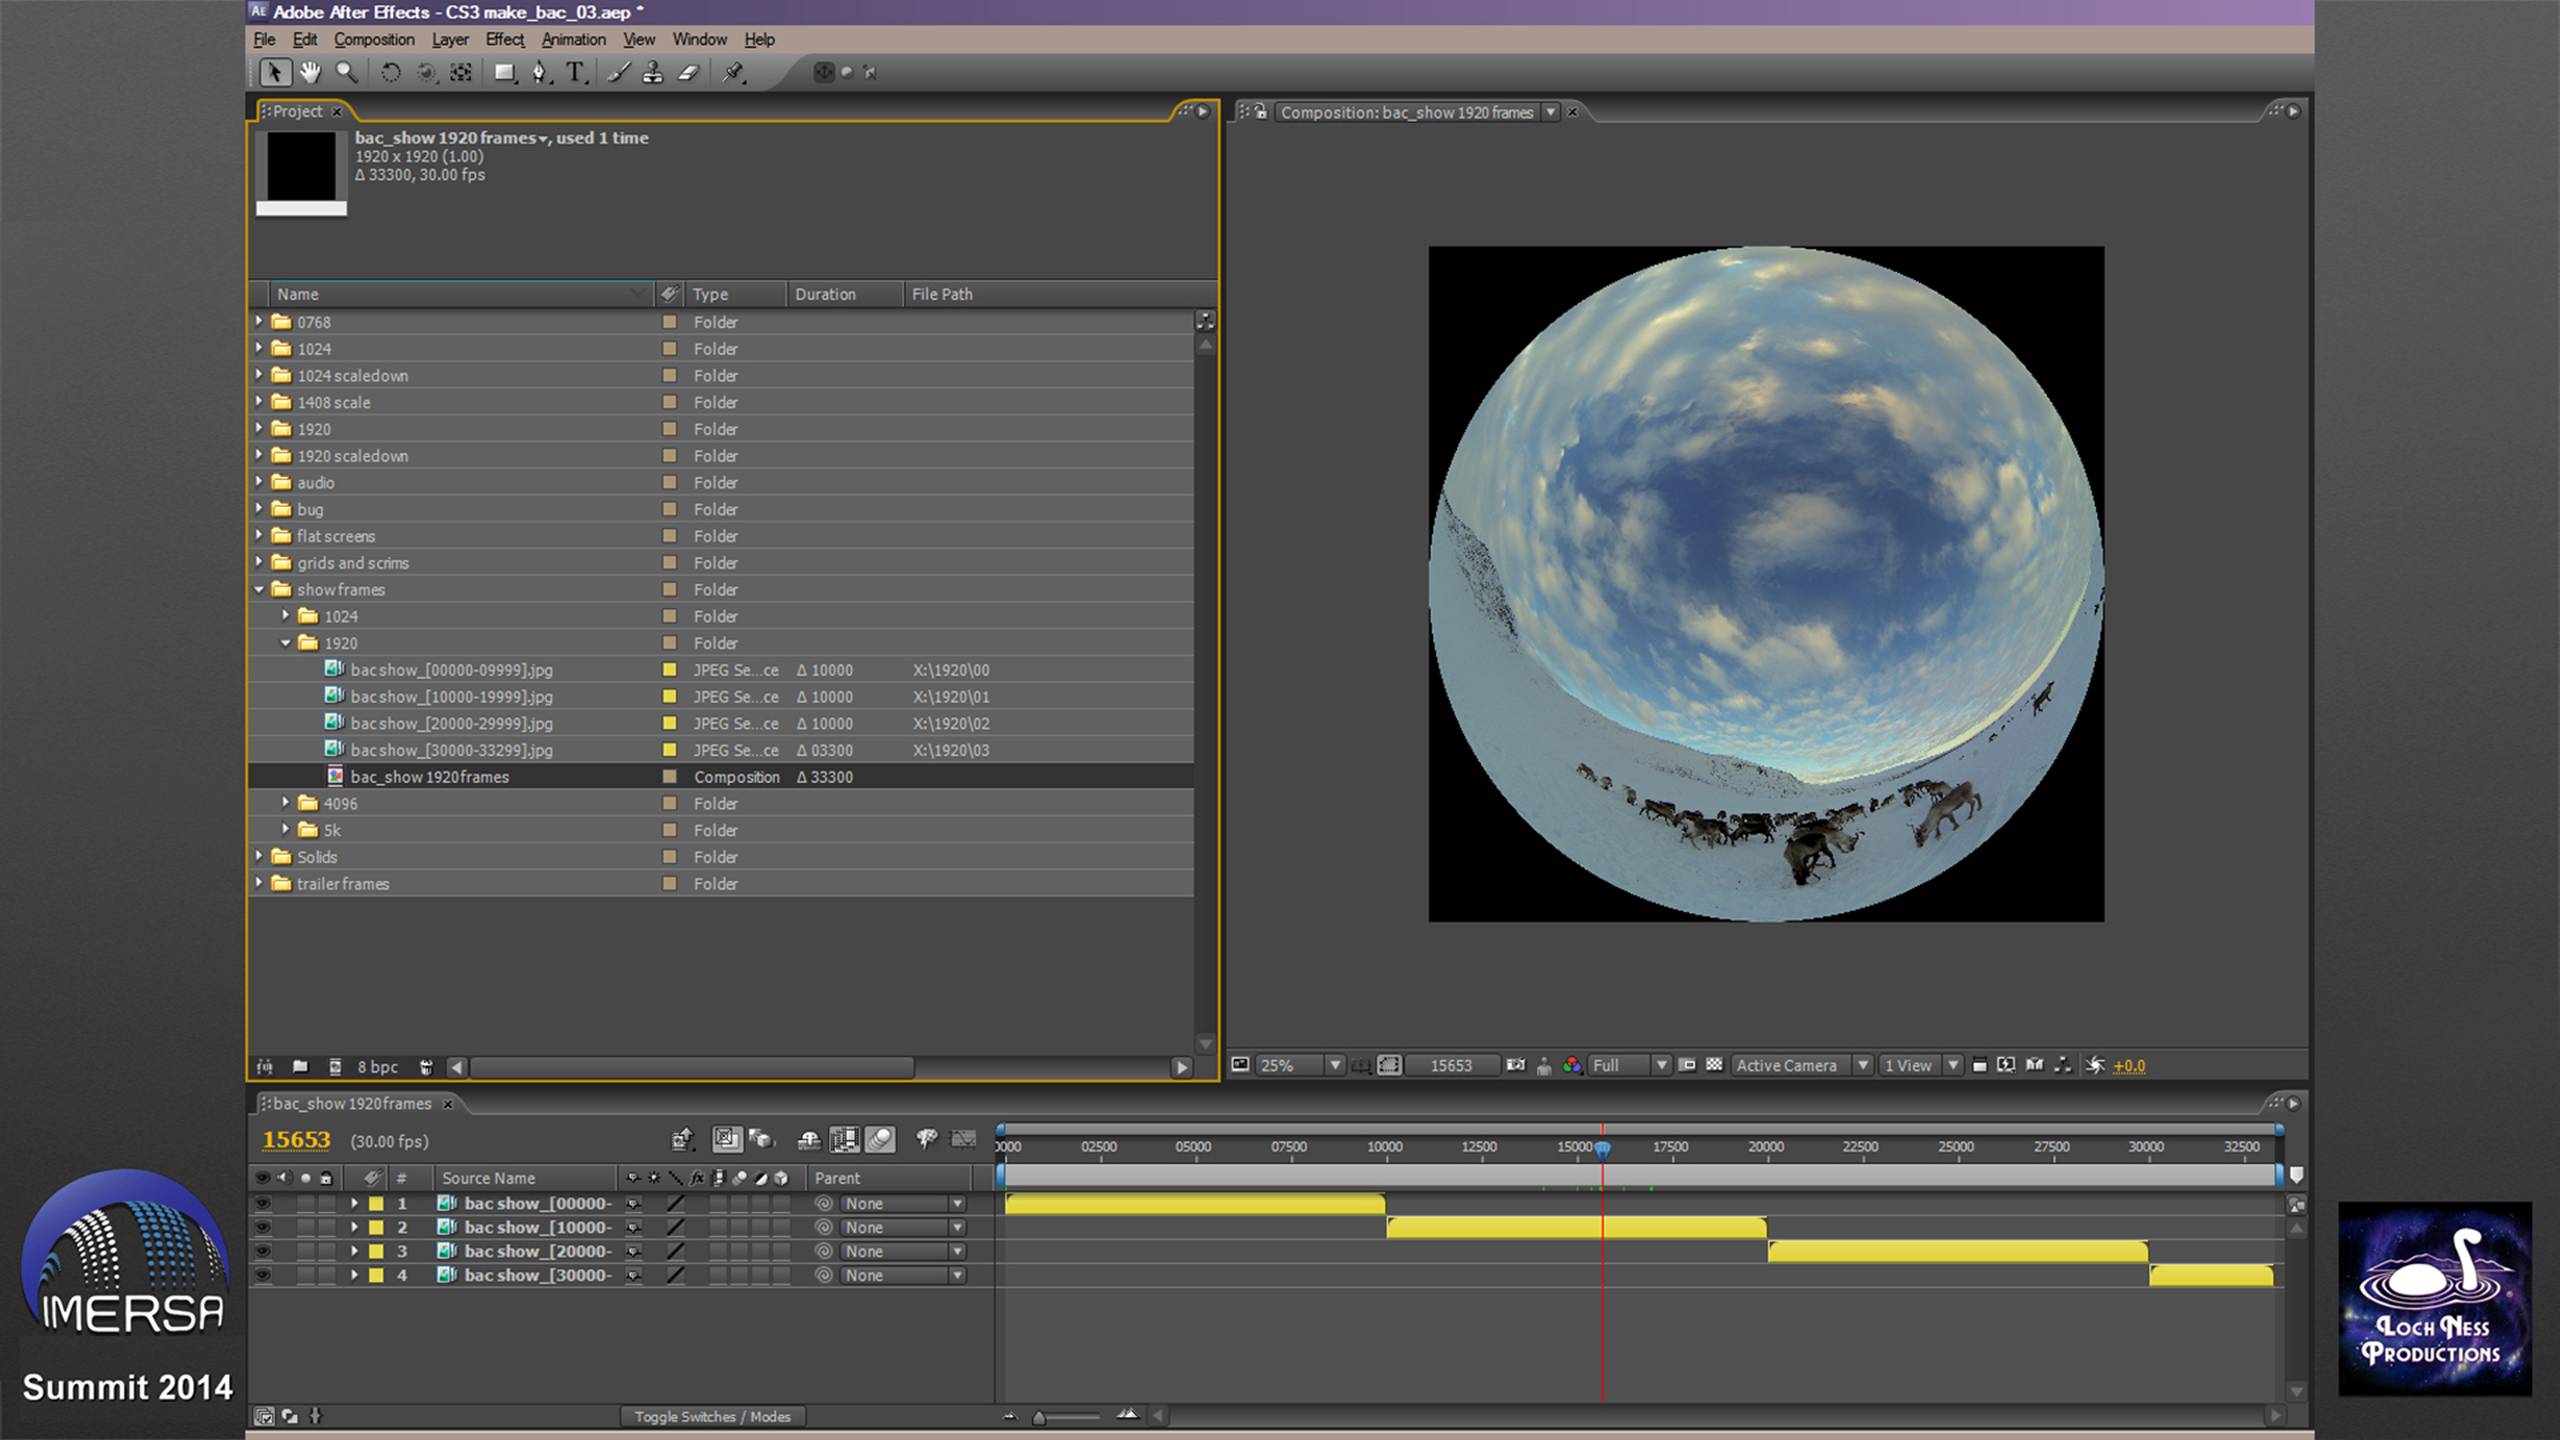Select the Horizontal Type tool
This screenshot has width=2560, height=1440.
(575, 72)
